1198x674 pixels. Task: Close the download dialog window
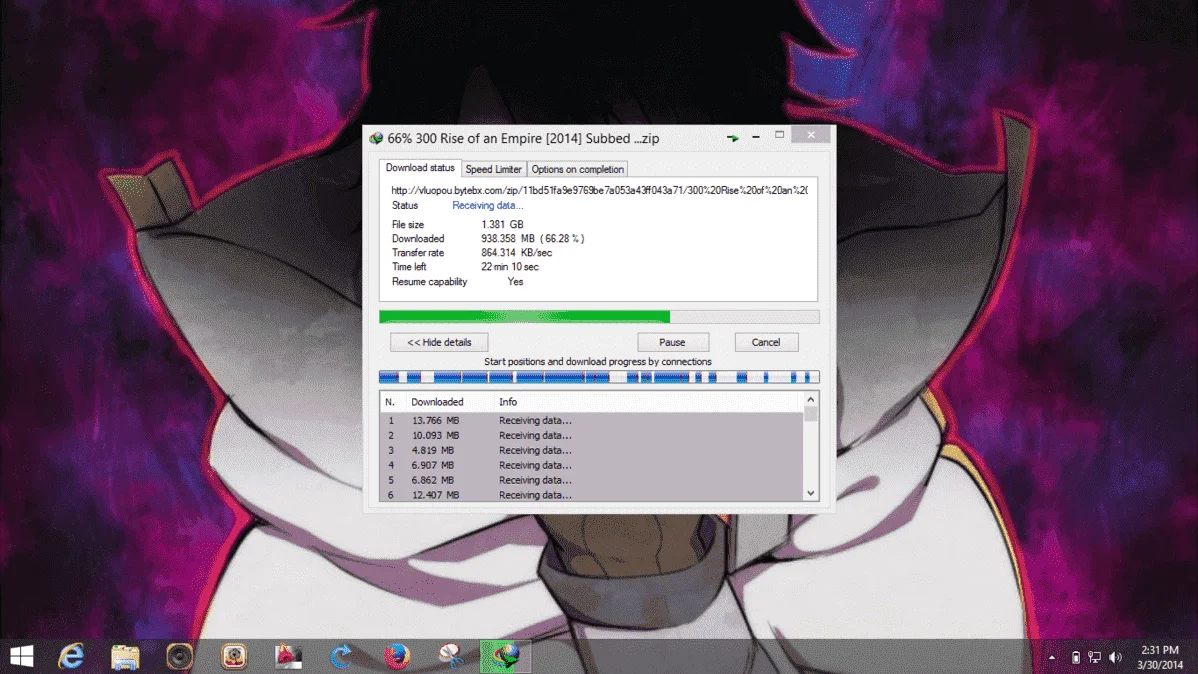[811, 135]
